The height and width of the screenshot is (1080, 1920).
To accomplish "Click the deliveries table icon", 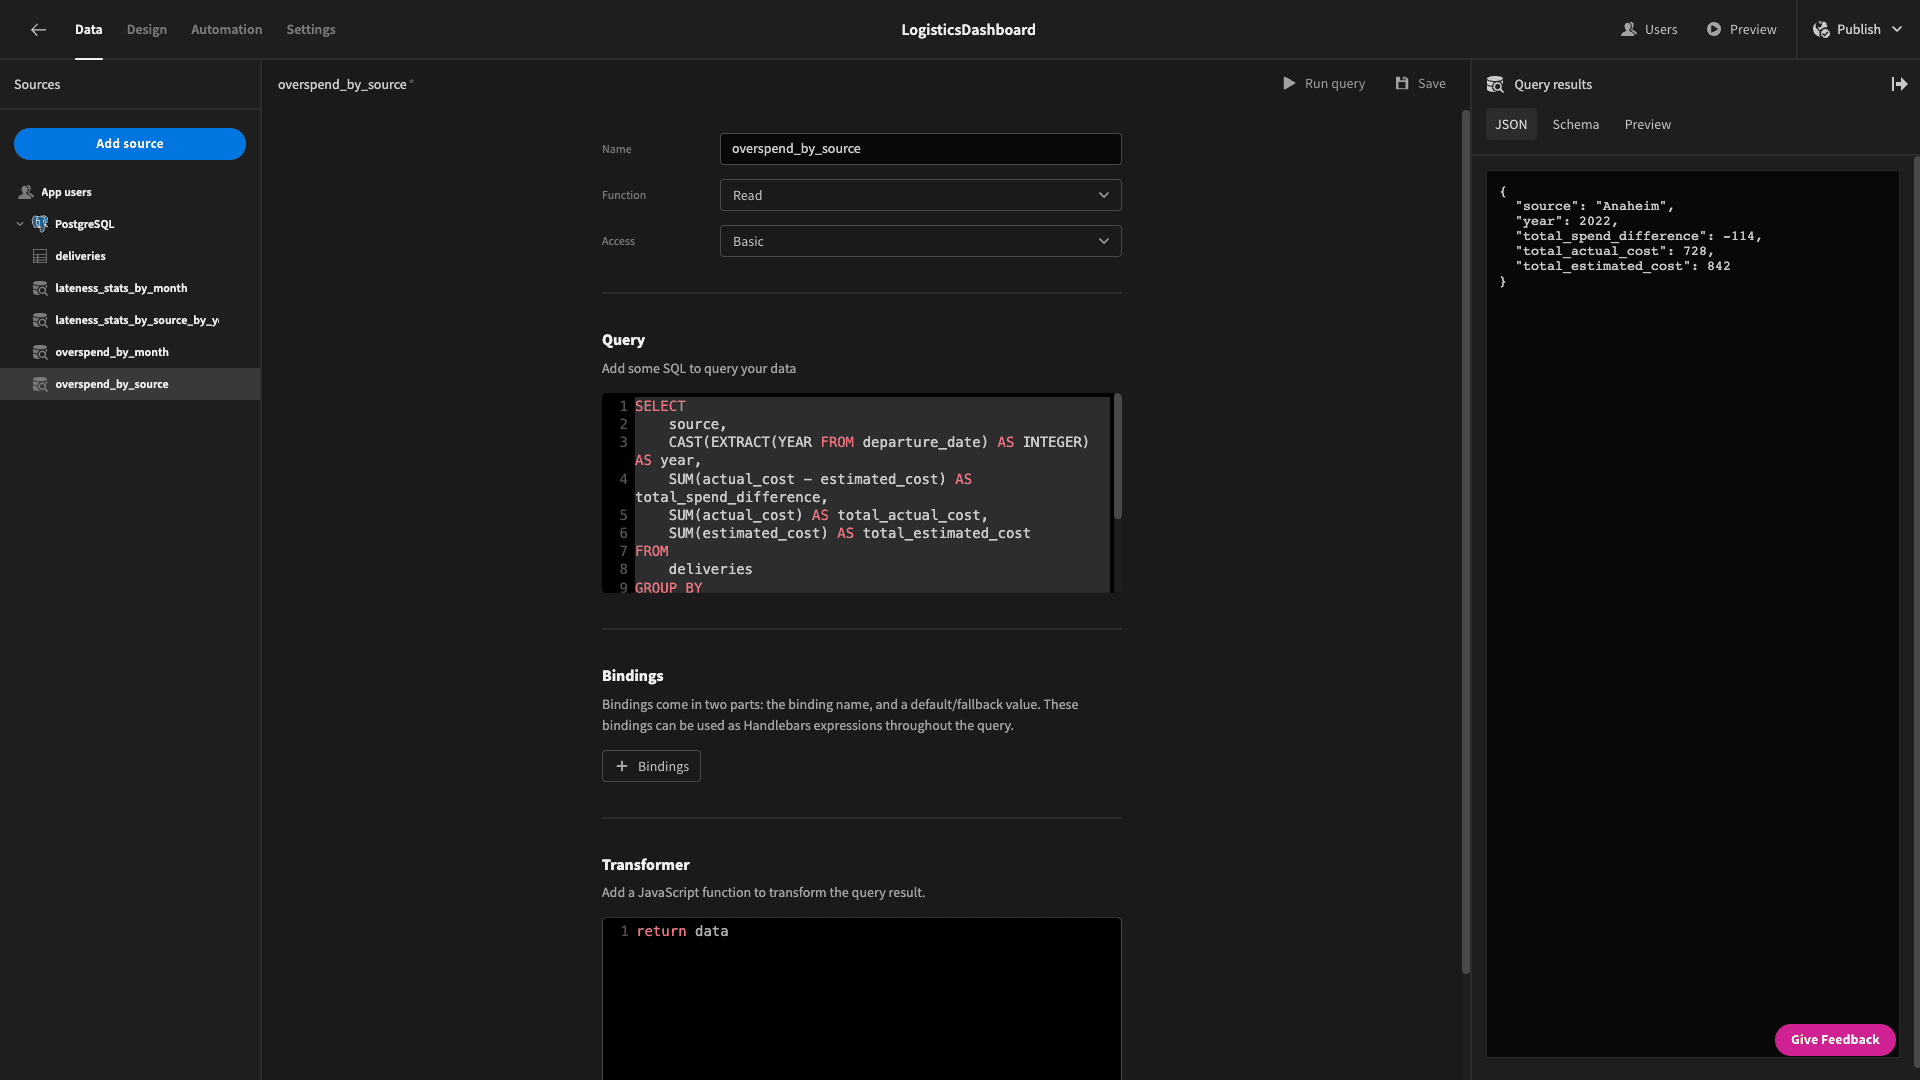I will pyautogui.click(x=40, y=256).
